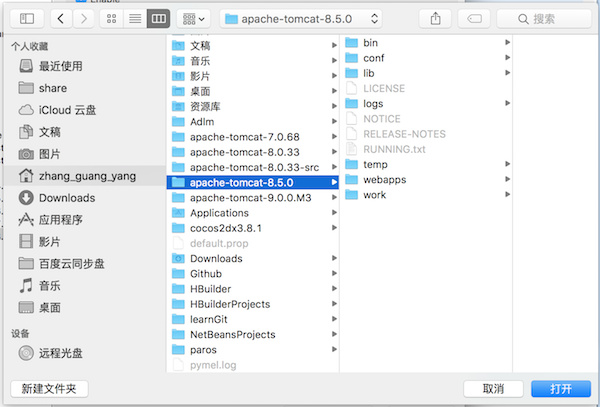Switch to column view

tap(158, 19)
